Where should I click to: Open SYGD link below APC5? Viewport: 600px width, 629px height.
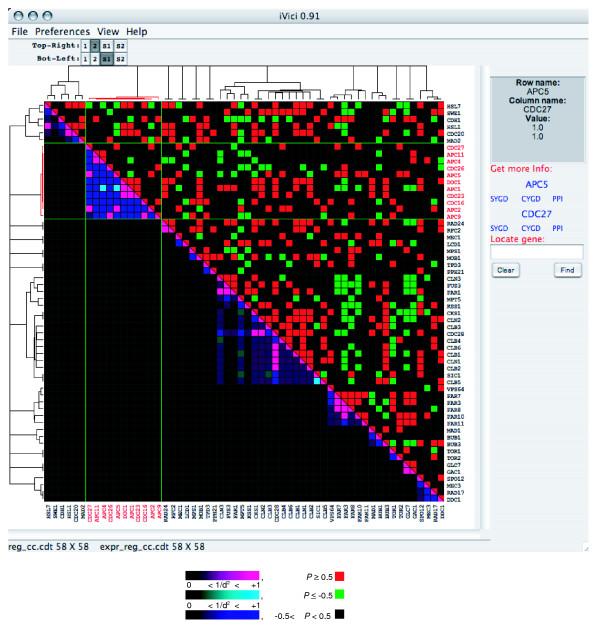pyautogui.click(x=499, y=199)
